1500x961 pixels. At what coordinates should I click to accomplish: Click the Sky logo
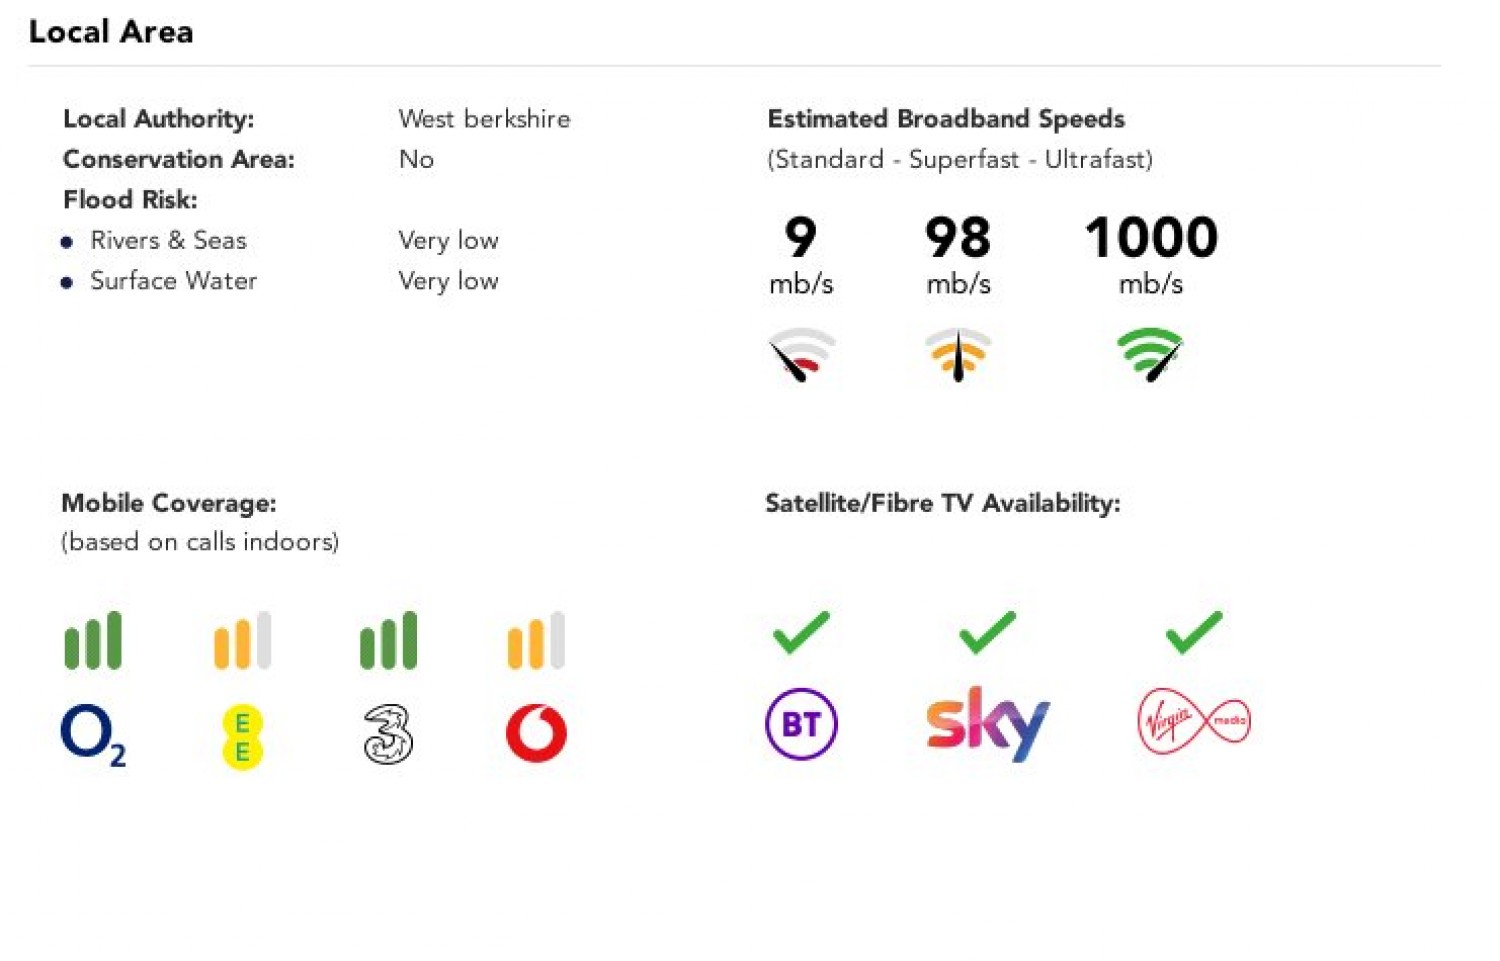coord(987,723)
